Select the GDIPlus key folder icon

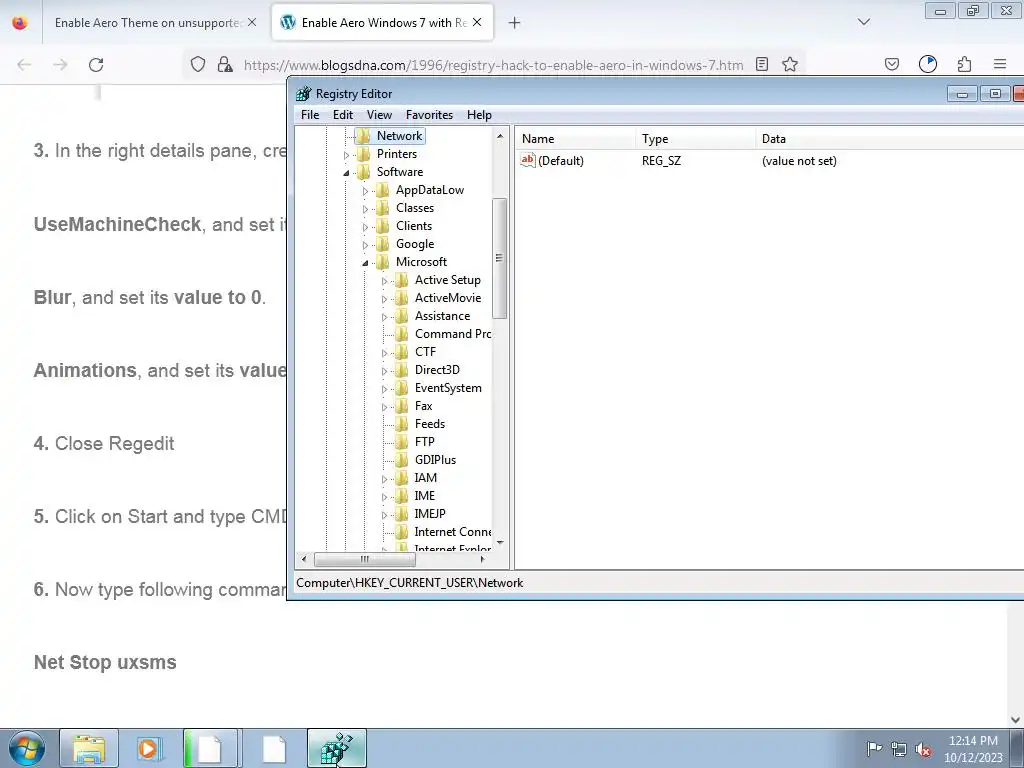click(402, 460)
